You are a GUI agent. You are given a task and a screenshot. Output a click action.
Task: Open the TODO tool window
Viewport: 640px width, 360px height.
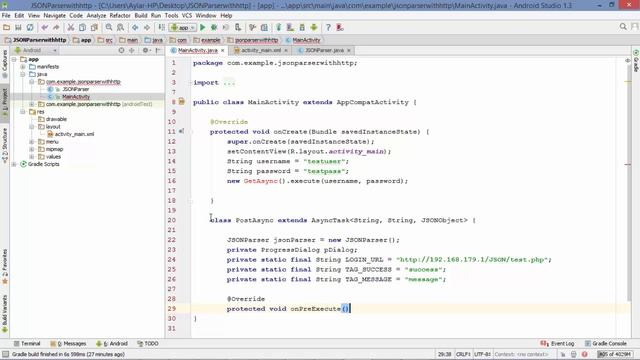tap(148, 344)
